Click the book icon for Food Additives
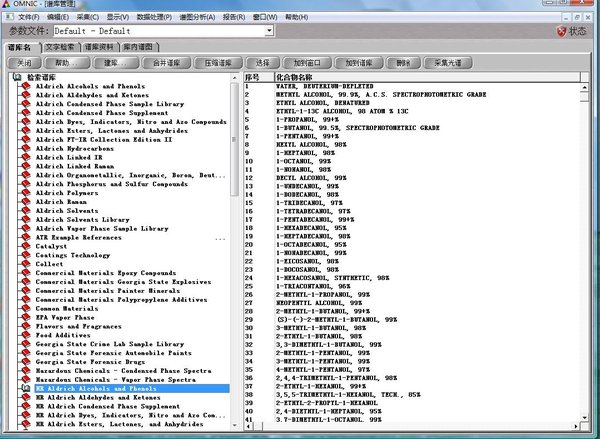Screen dimensions: 600x439 tap(26, 335)
